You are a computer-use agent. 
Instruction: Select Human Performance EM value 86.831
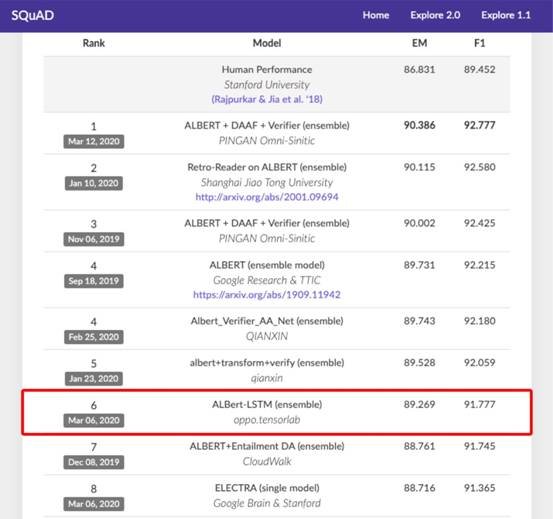[419, 69]
